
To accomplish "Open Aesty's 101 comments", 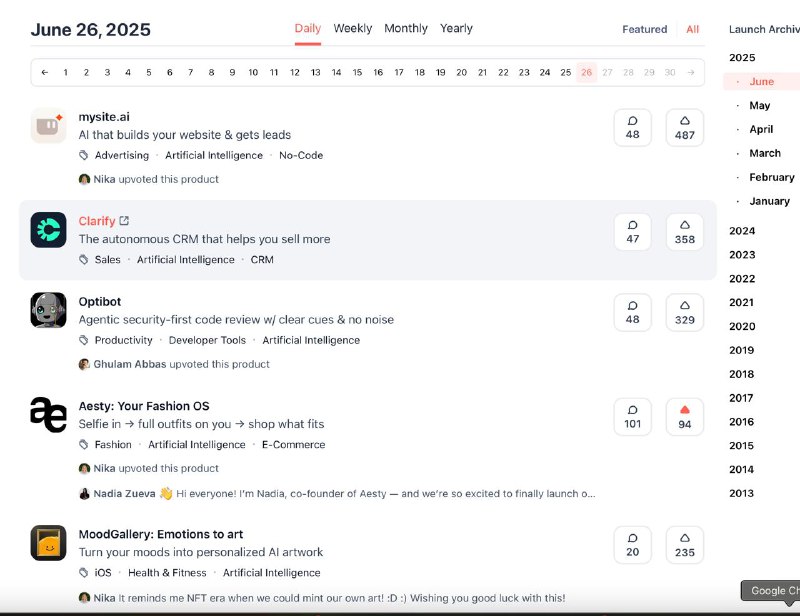I will click(633, 417).
